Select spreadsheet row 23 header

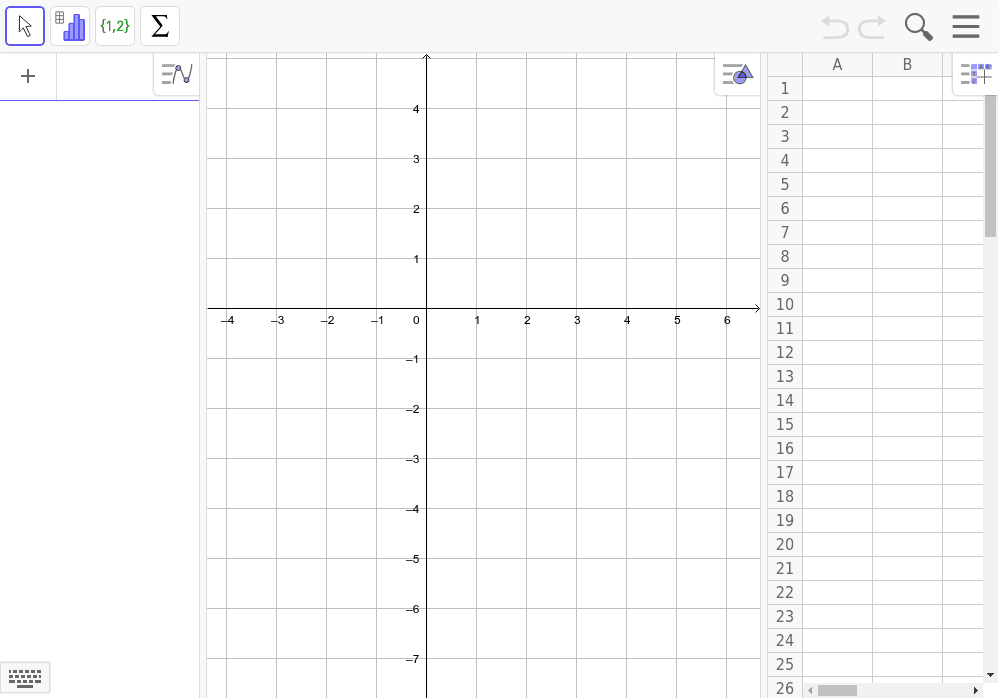(x=785, y=616)
